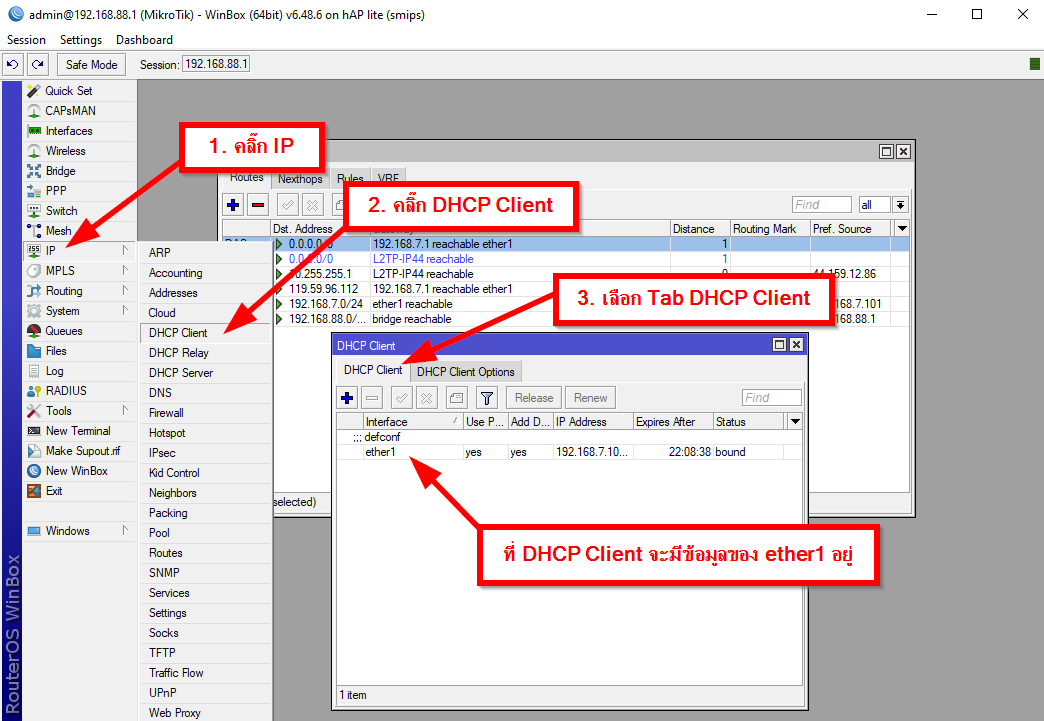
Task: Sort DHCP Client list by Interface column
Action: [413, 421]
